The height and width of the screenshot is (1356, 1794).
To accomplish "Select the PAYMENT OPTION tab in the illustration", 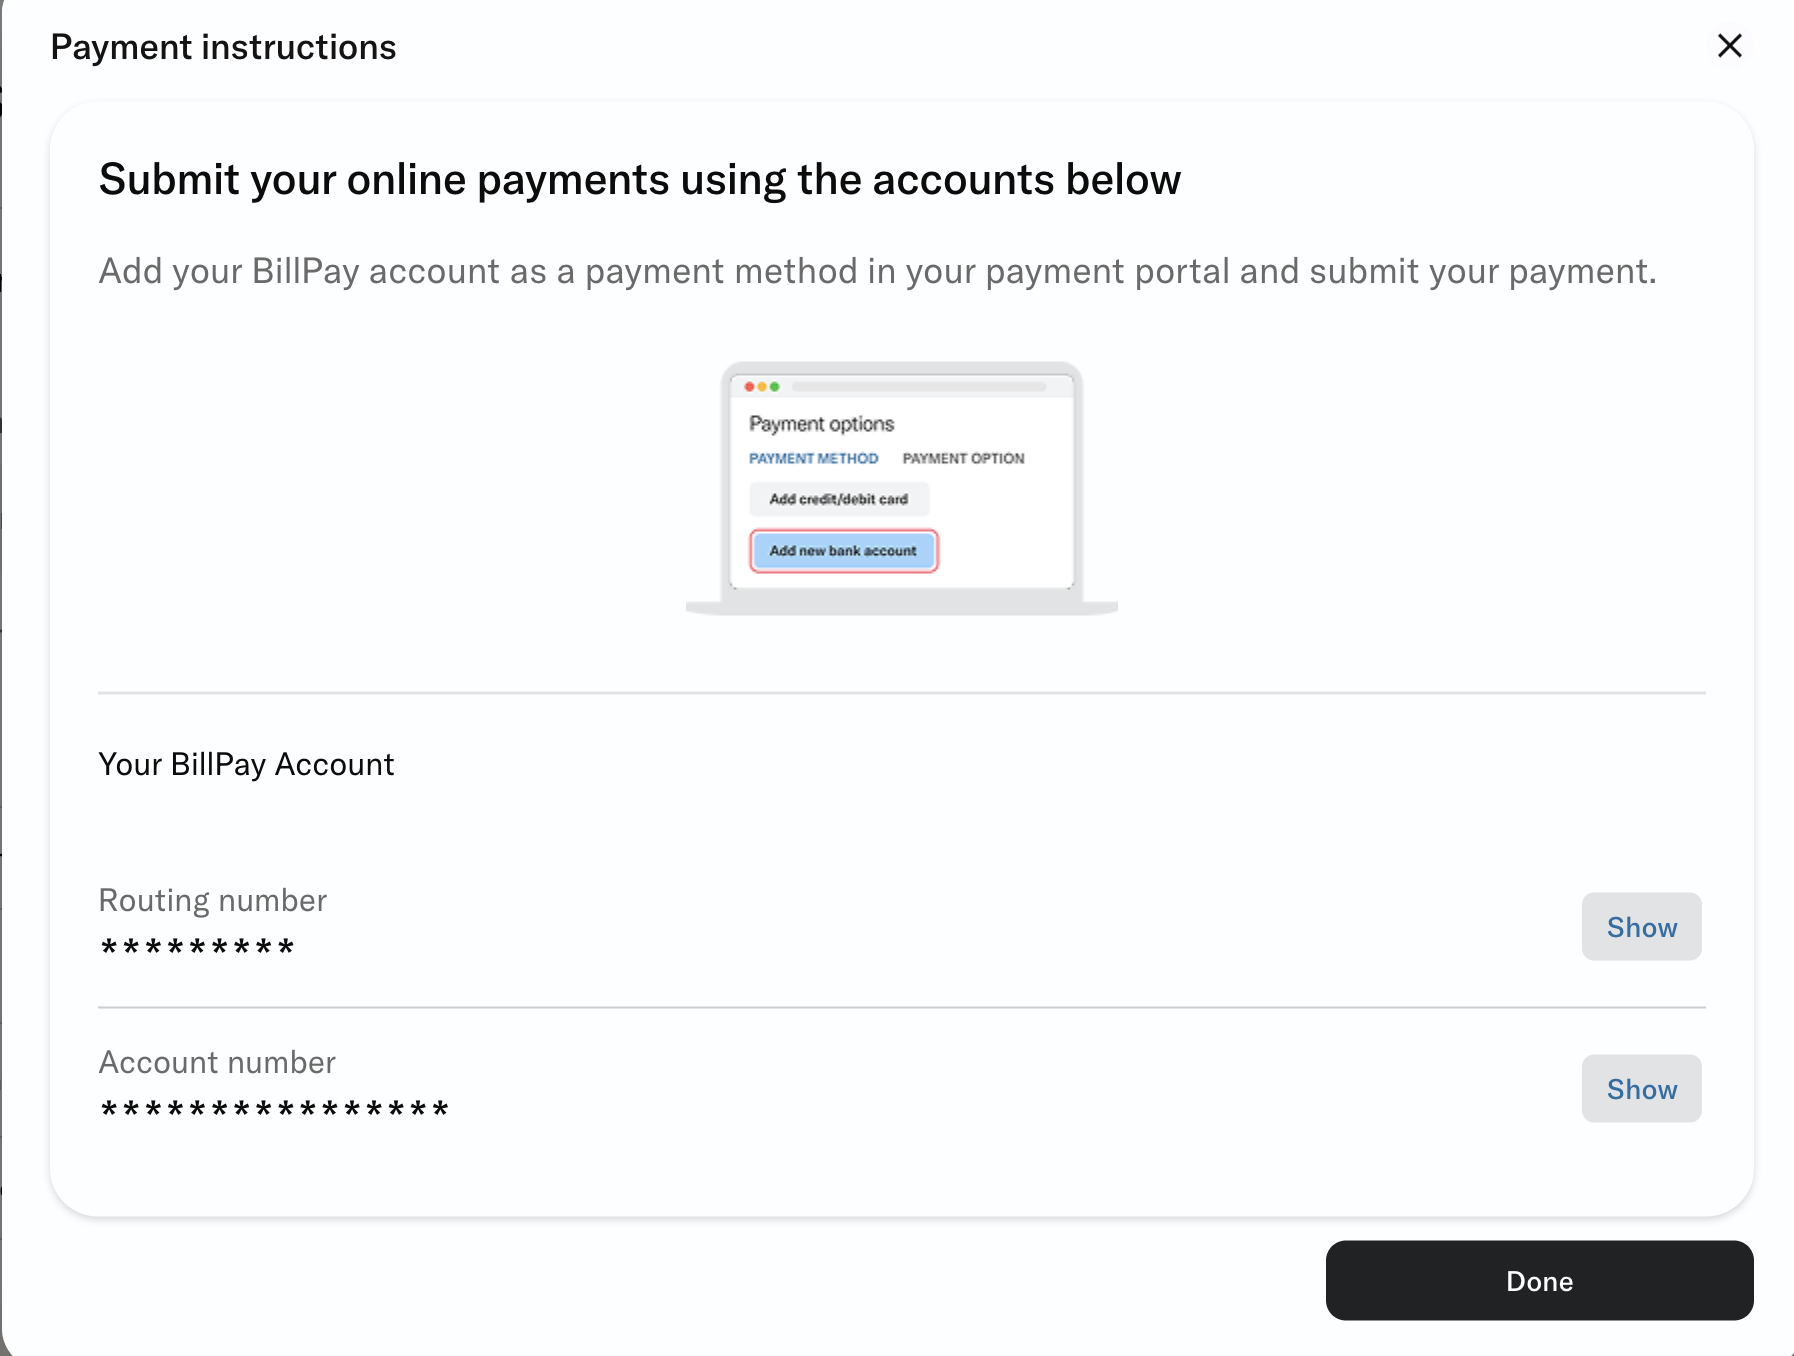I will (x=962, y=458).
